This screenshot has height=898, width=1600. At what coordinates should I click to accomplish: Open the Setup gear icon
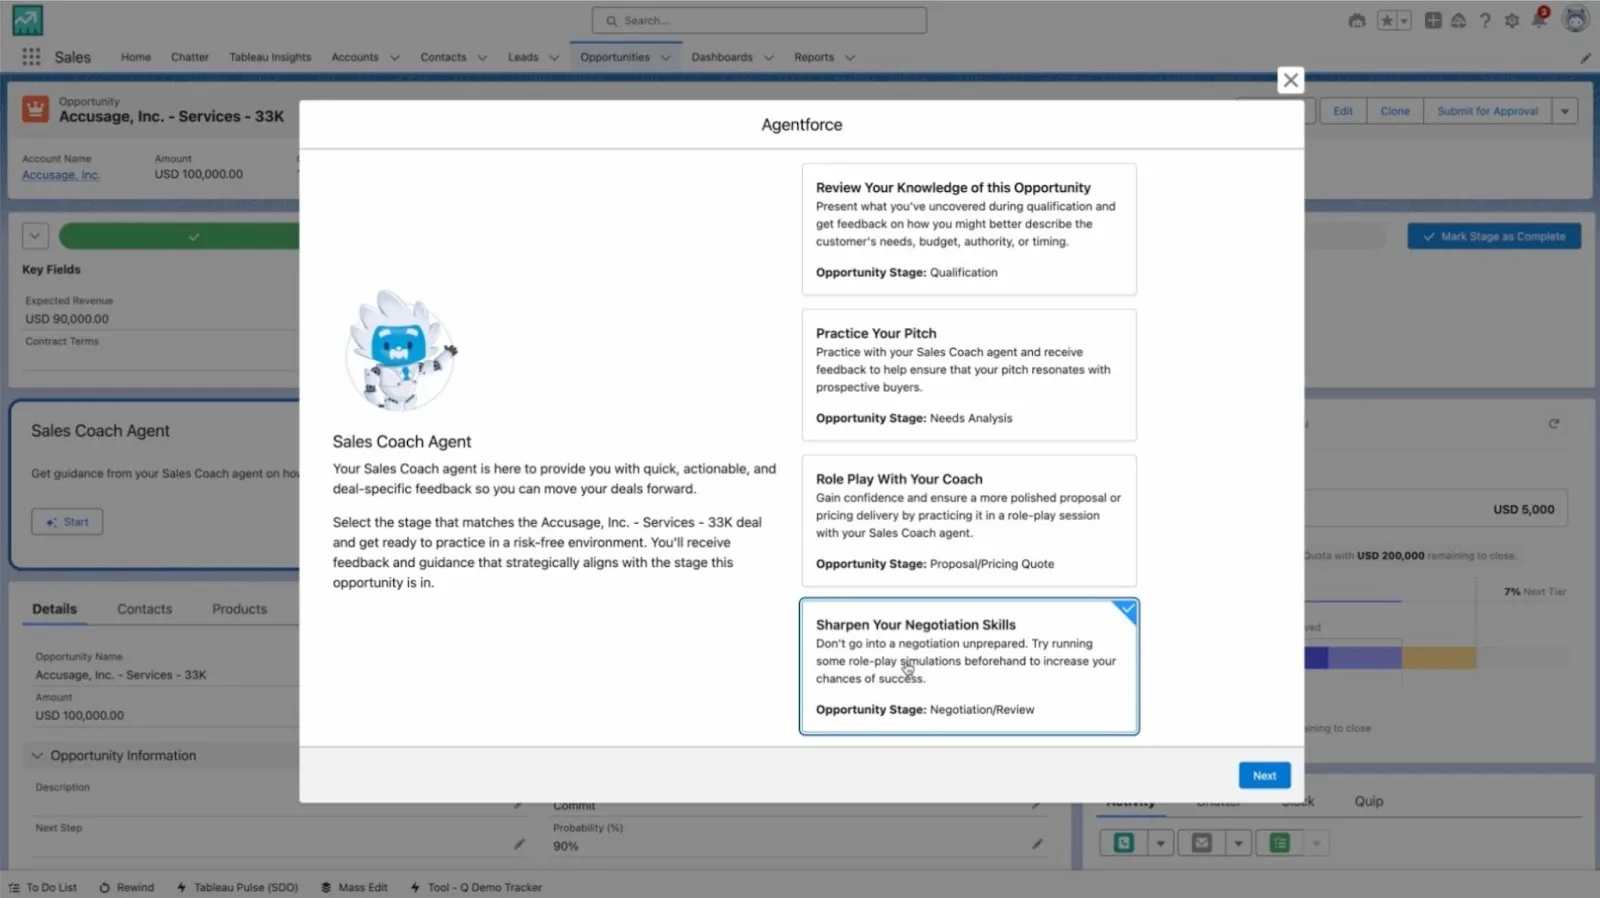[x=1512, y=20]
